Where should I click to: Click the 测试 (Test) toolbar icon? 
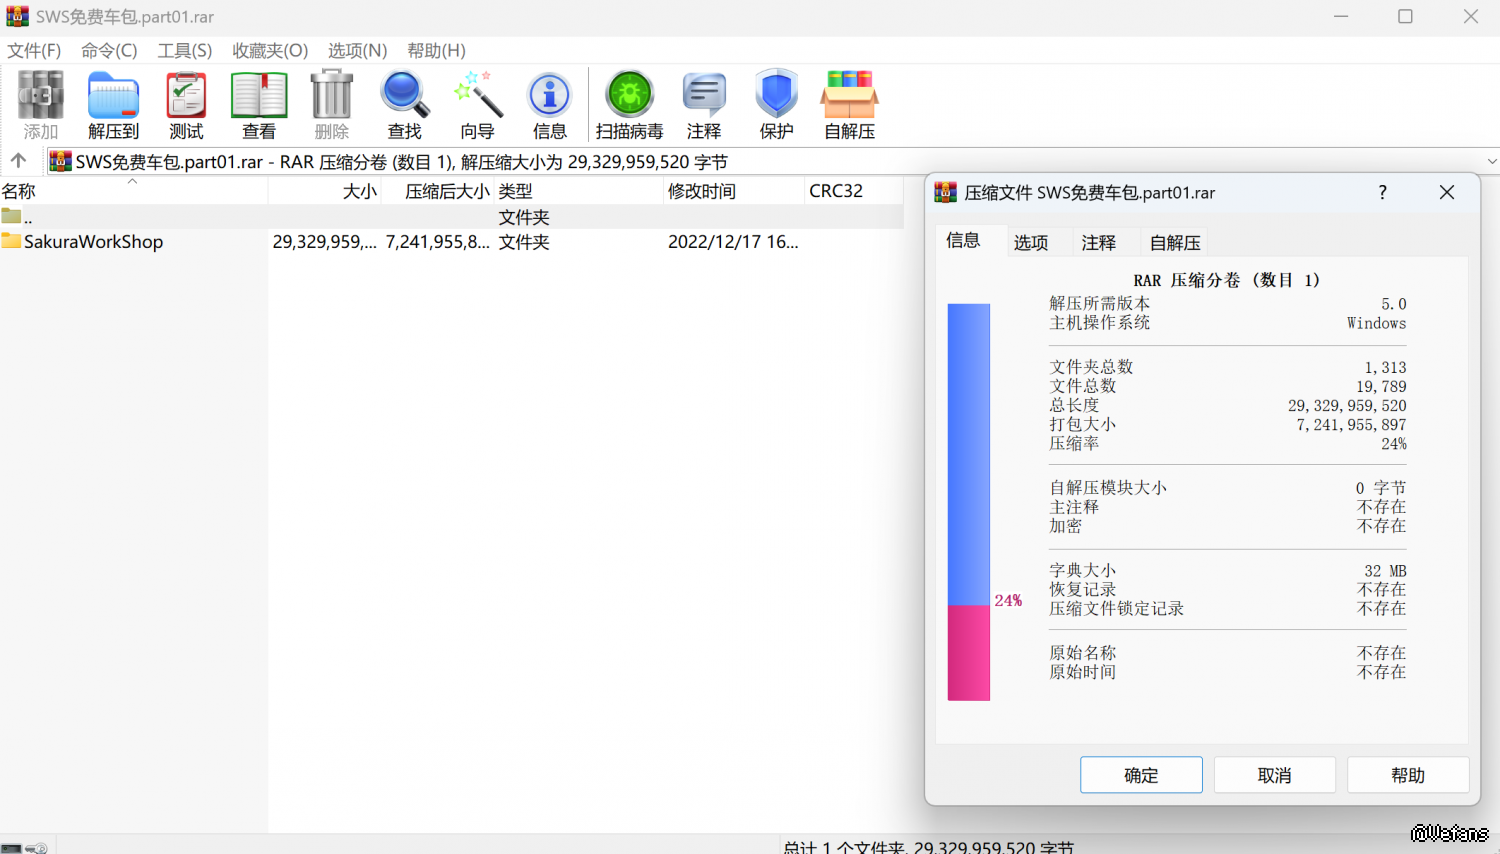(186, 104)
